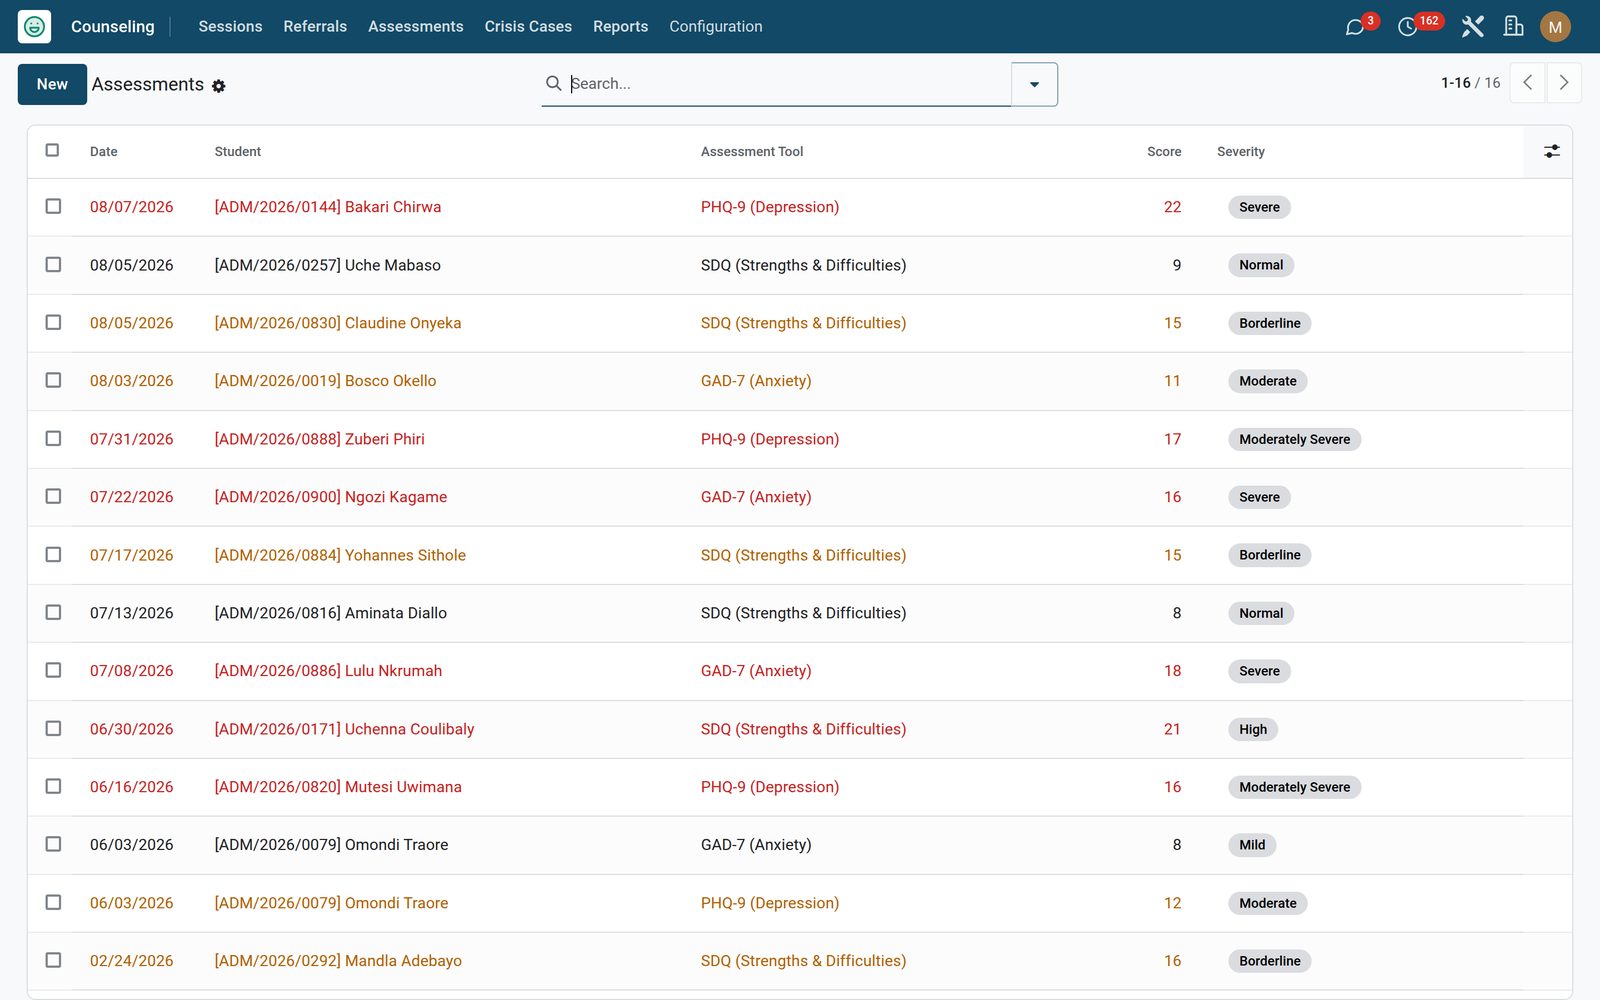Expand the search filter dropdown arrow
The image size is (1600, 1000).
(x=1034, y=84)
